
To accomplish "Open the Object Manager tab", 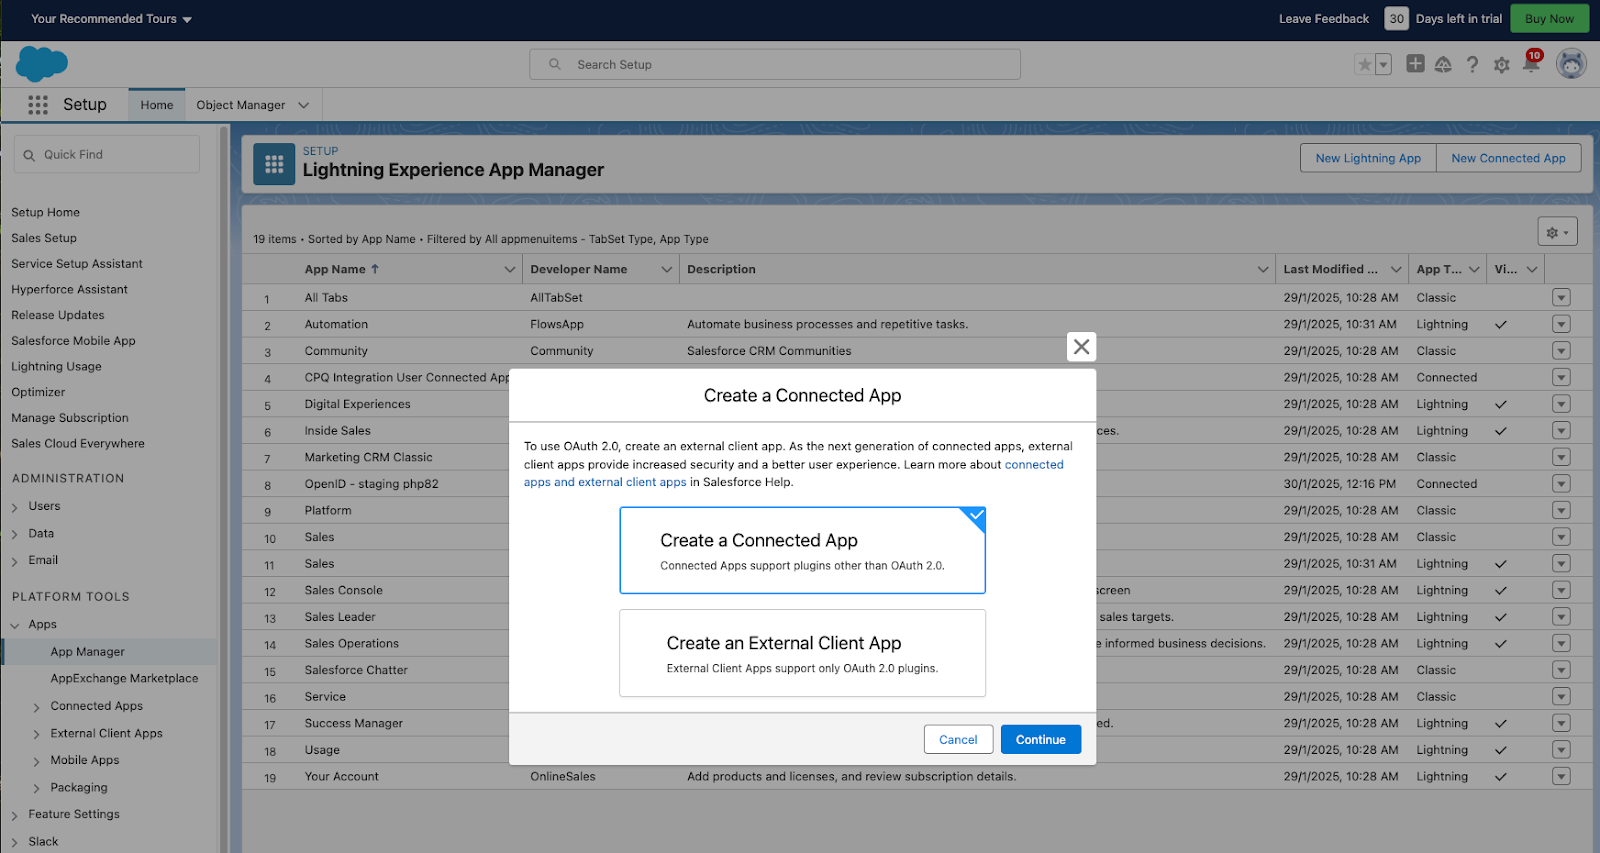I will (240, 105).
